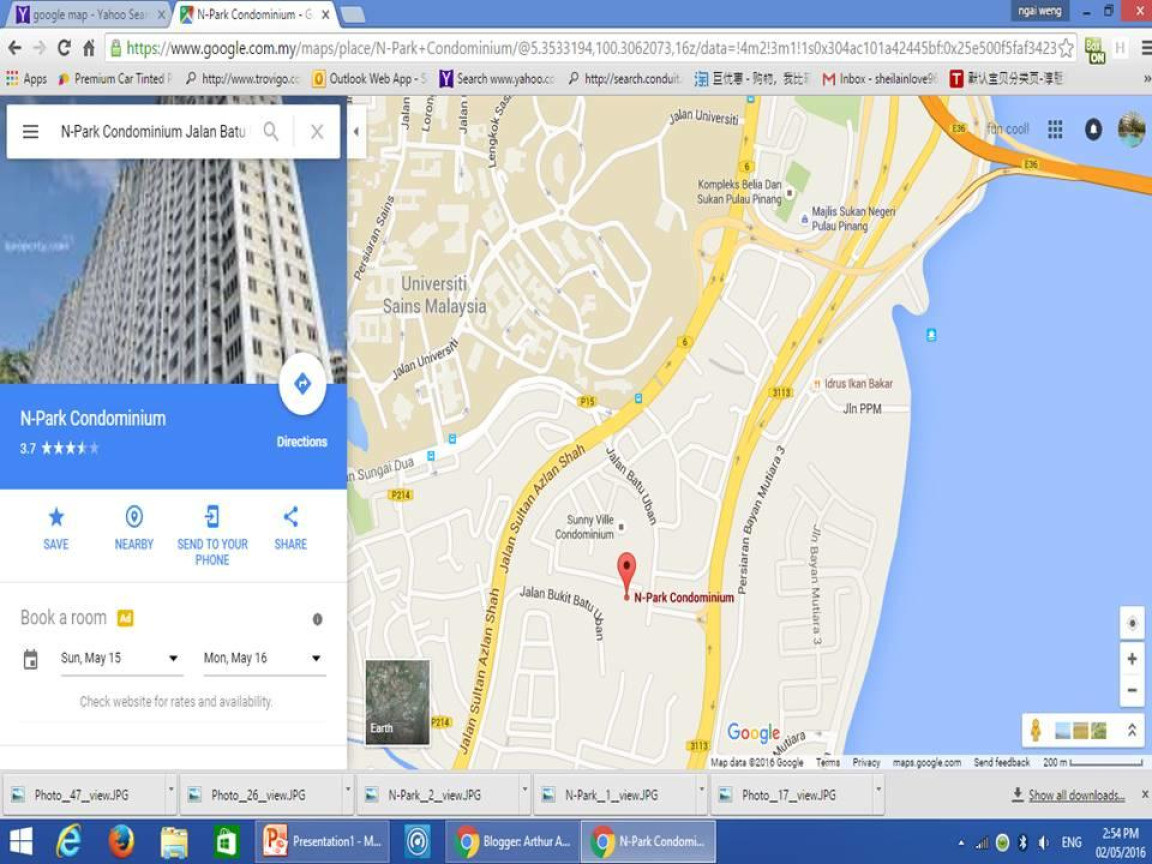Open check-out date dropdown Mon, May 16
This screenshot has width=1152, height=864.
pos(264,658)
